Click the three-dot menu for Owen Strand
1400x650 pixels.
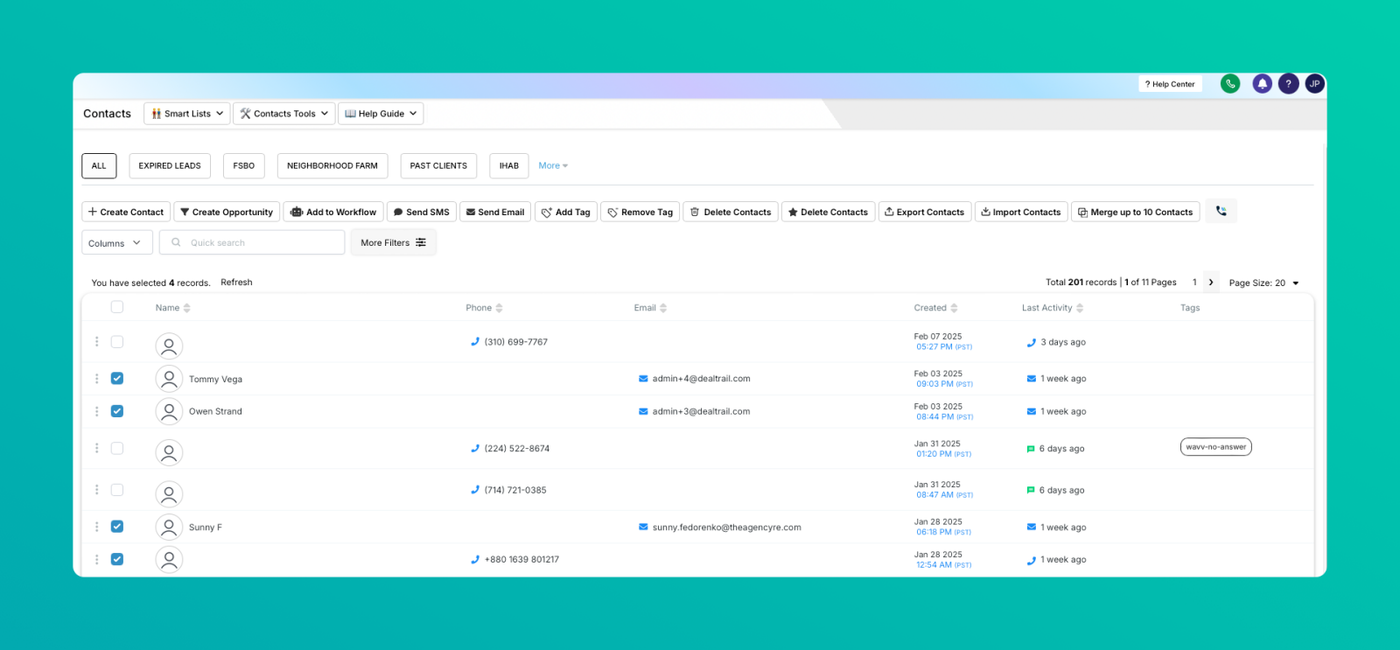[x=97, y=411]
